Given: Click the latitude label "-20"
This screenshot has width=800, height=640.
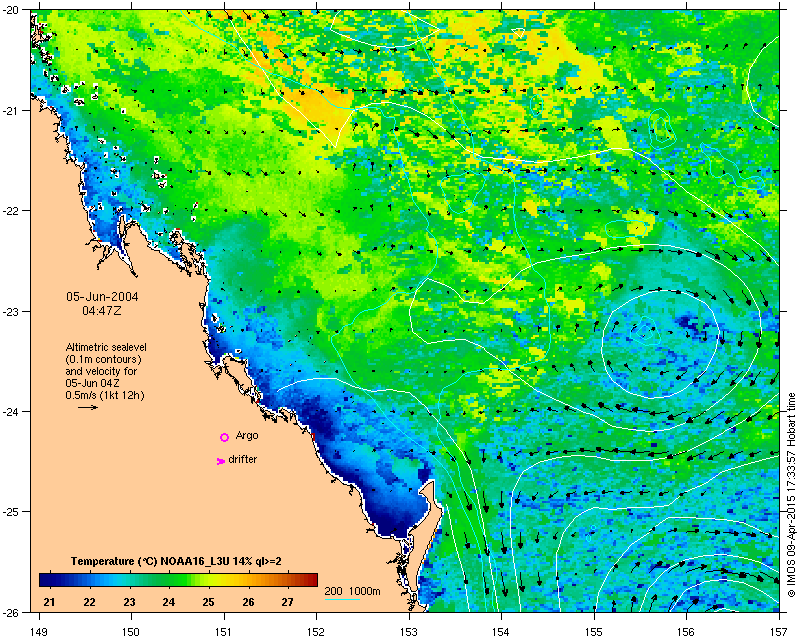Looking at the screenshot, I should click(10, 10).
